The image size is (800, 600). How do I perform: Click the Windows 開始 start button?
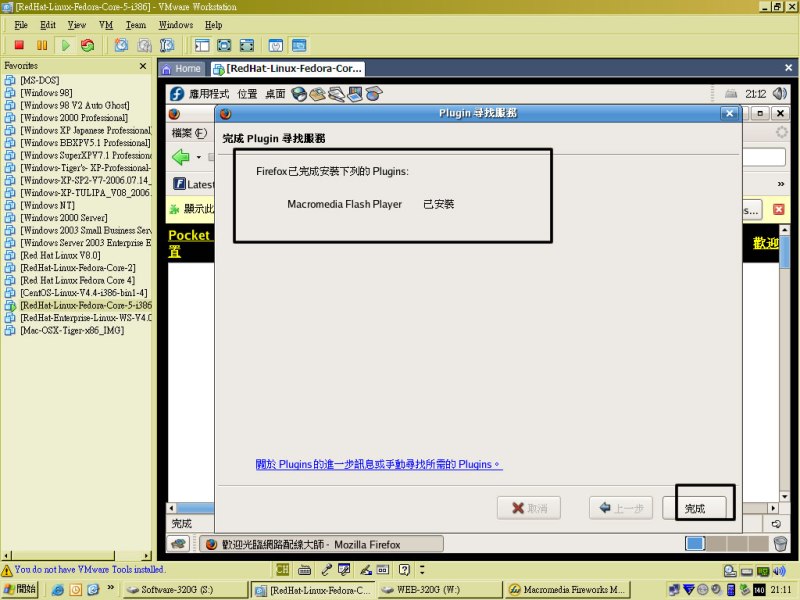tap(19, 589)
